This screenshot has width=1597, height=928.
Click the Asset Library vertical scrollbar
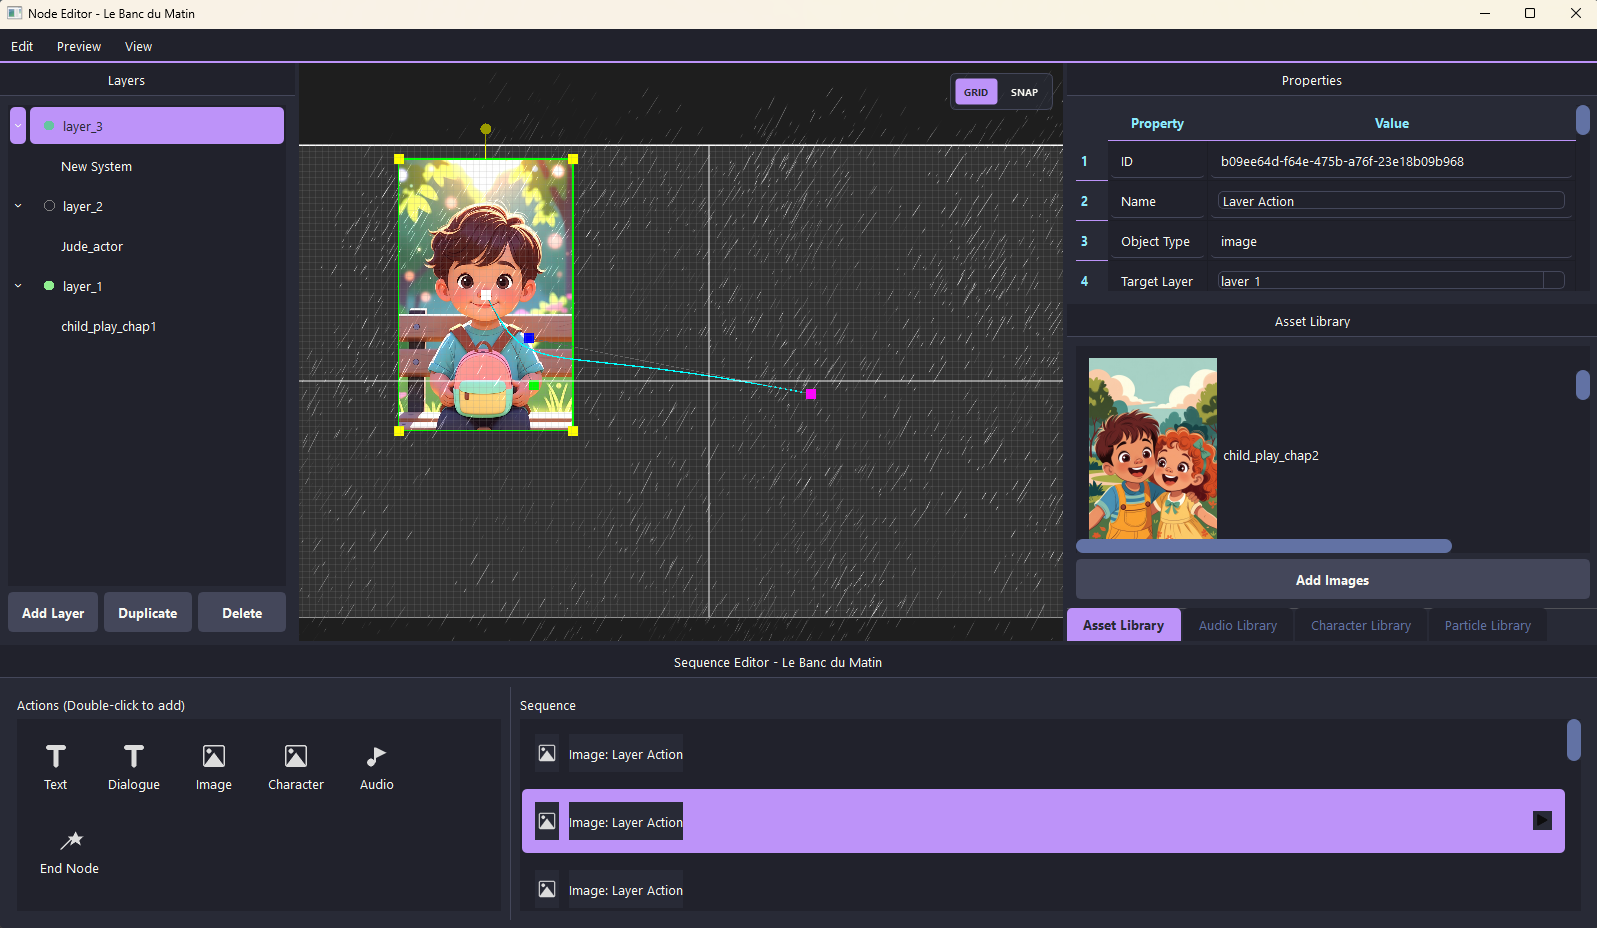click(x=1582, y=385)
